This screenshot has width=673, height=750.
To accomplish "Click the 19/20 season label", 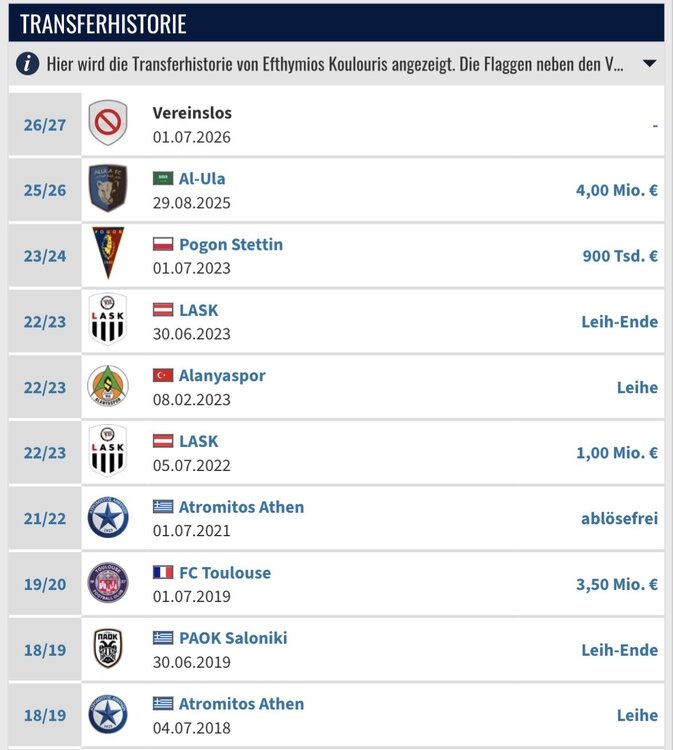I will point(45,584).
